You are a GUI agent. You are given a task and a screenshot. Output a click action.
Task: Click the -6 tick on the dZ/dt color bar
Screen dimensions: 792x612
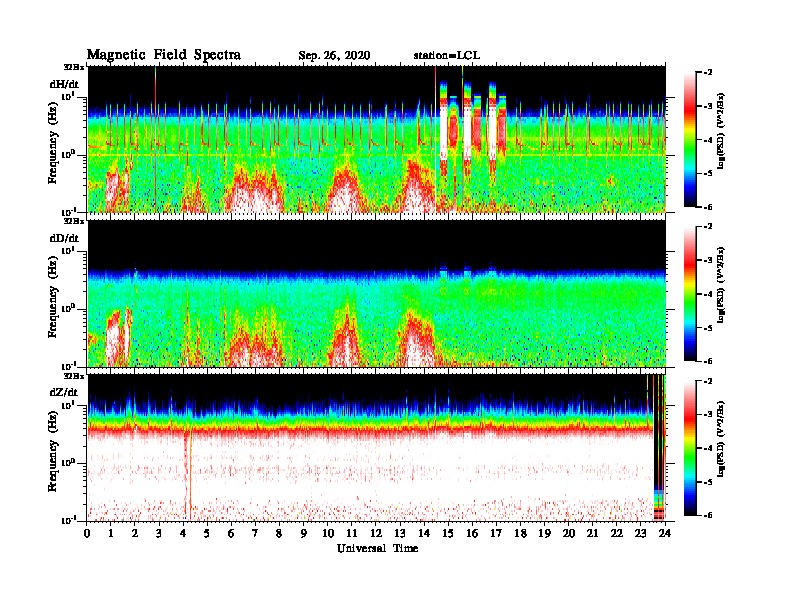point(708,515)
